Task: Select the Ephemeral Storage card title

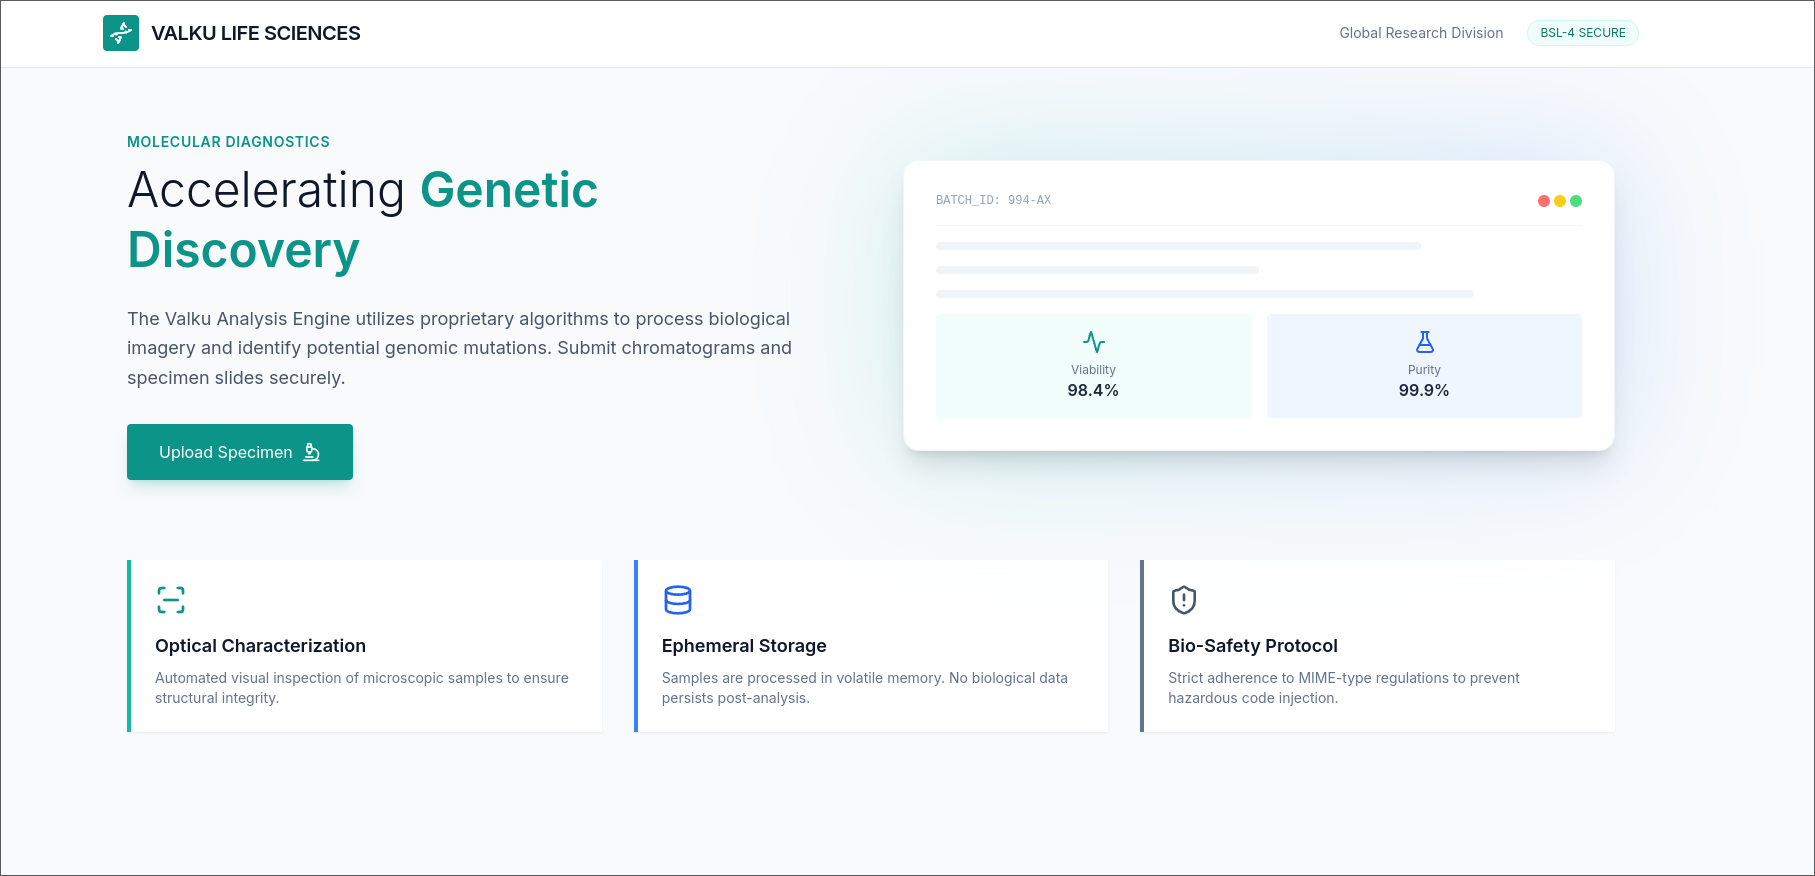Action: click(x=744, y=646)
